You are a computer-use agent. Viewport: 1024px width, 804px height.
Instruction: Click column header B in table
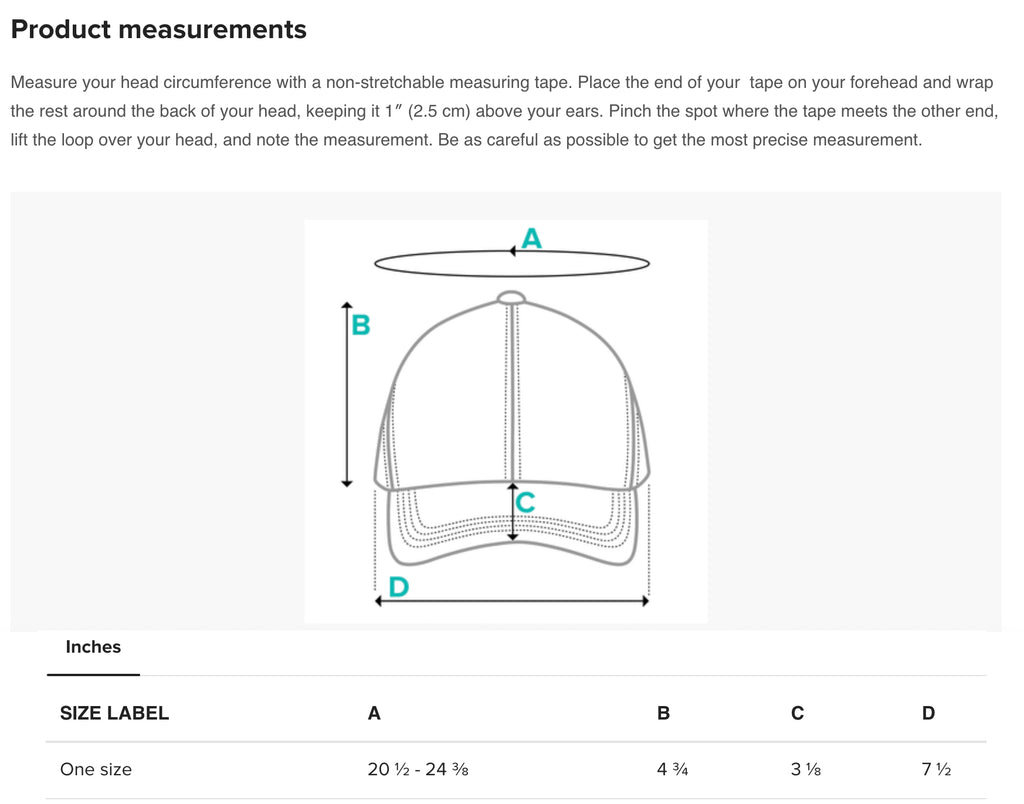(664, 713)
